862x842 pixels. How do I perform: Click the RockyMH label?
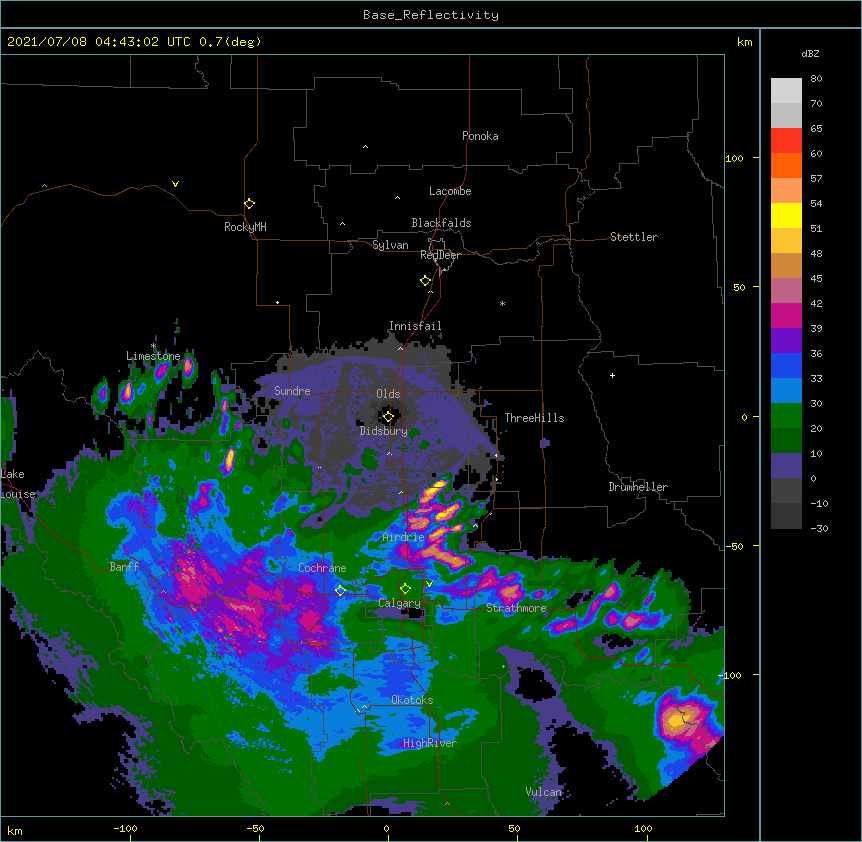point(245,227)
